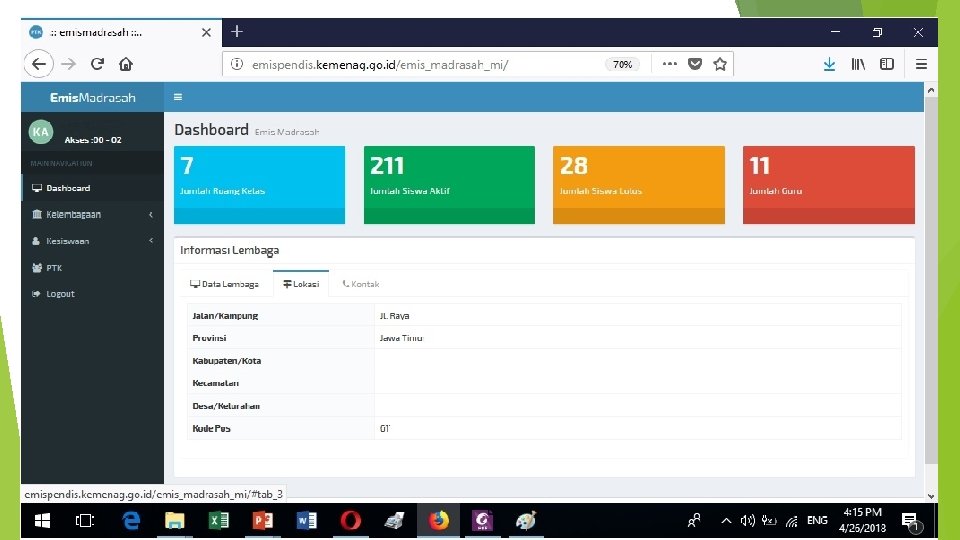Open the downloads arrow icon
This screenshot has height=540, width=960.
tap(829, 64)
